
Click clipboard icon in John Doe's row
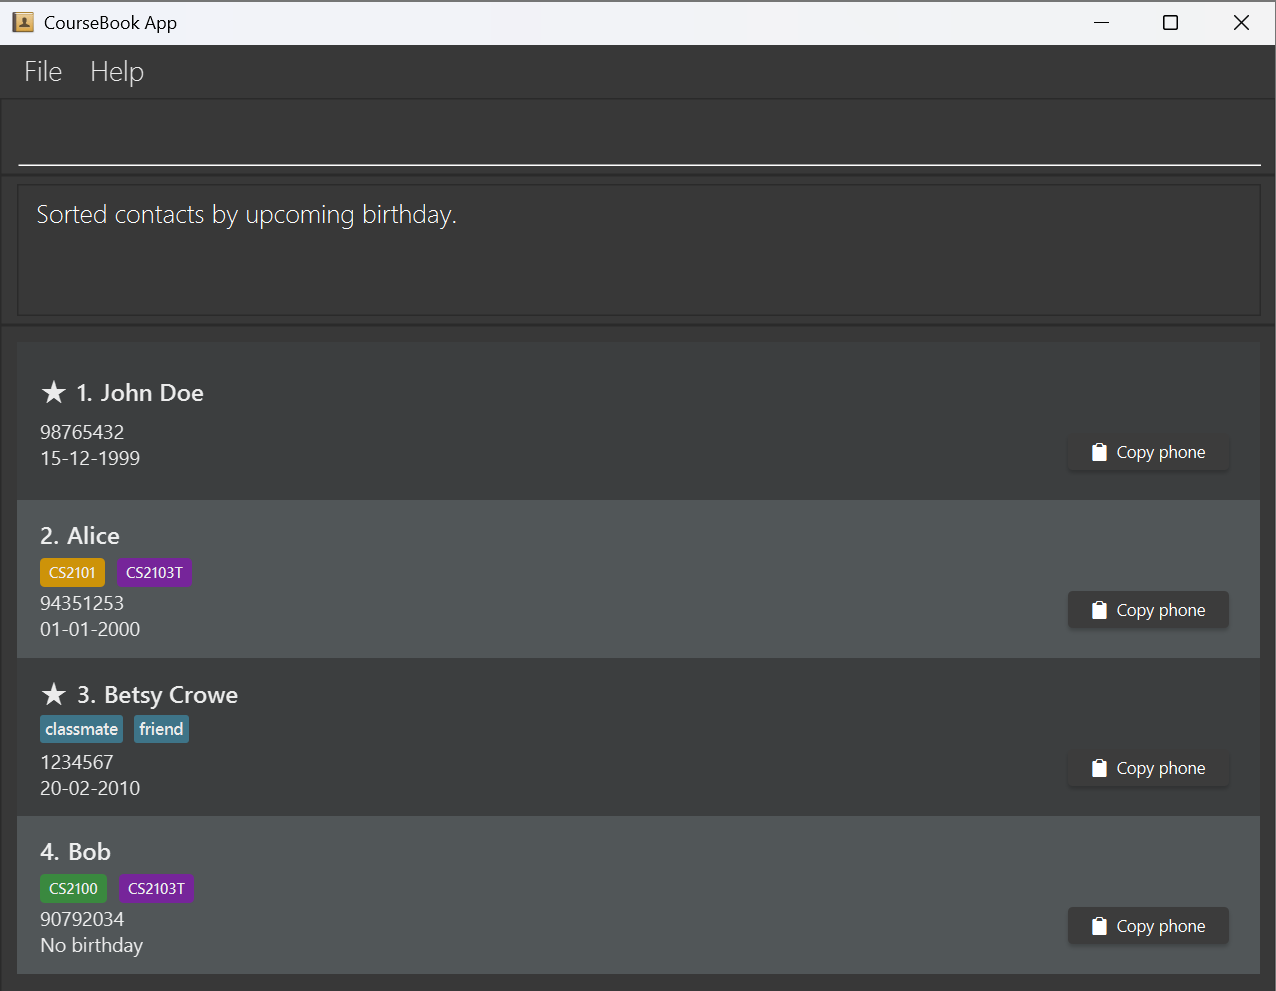1099,453
